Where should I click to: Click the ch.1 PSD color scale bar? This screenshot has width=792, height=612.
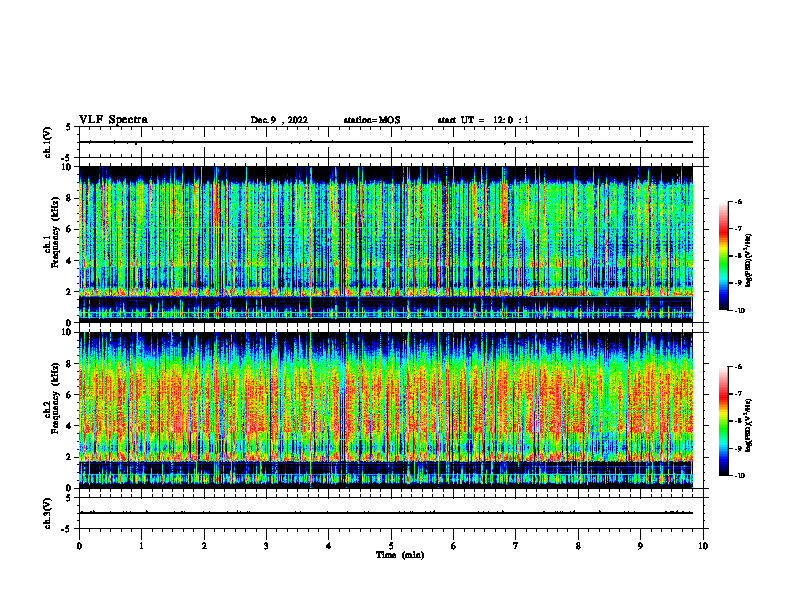(x=724, y=256)
